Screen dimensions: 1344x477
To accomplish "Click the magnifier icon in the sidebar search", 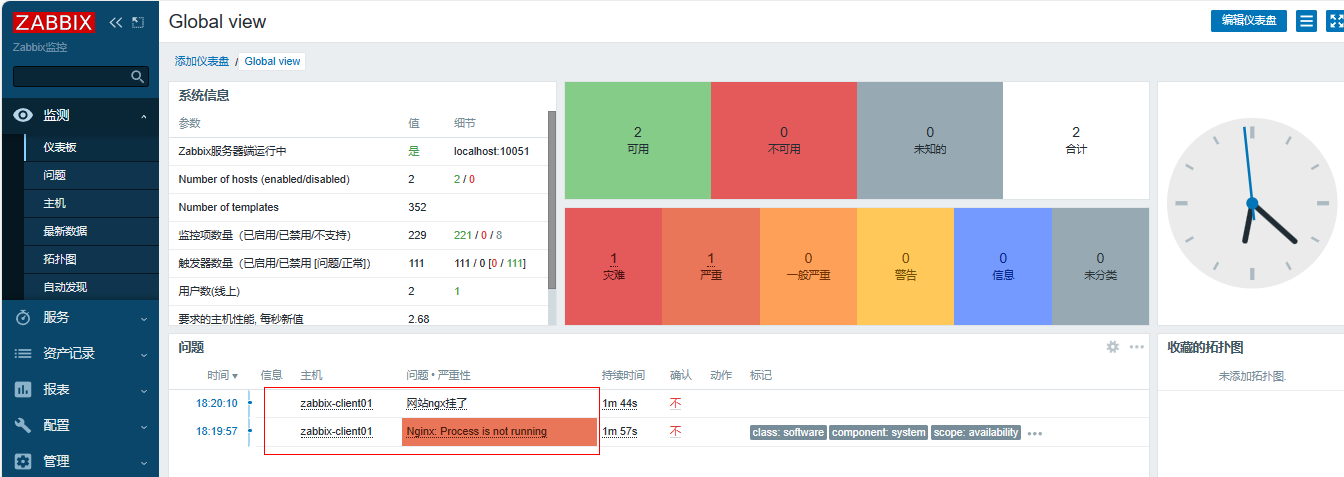I will pyautogui.click(x=138, y=77).
